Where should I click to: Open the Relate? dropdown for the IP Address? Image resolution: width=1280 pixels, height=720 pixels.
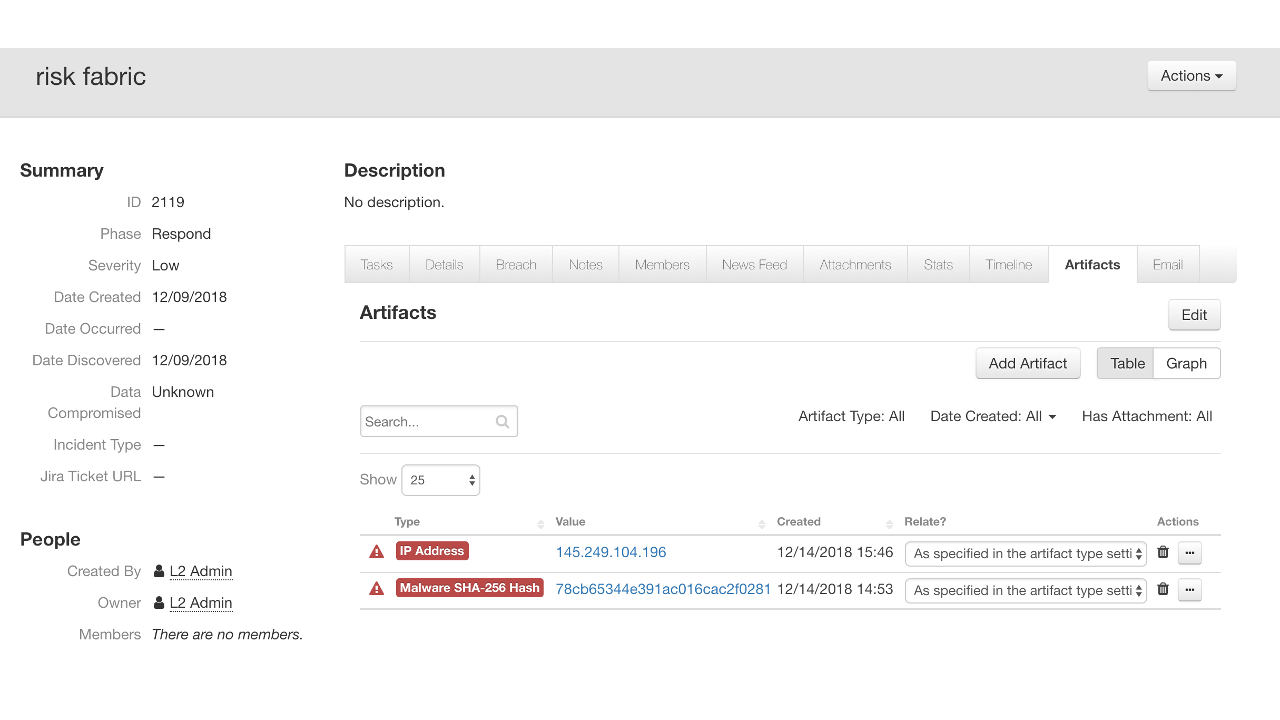point(1025,553)
